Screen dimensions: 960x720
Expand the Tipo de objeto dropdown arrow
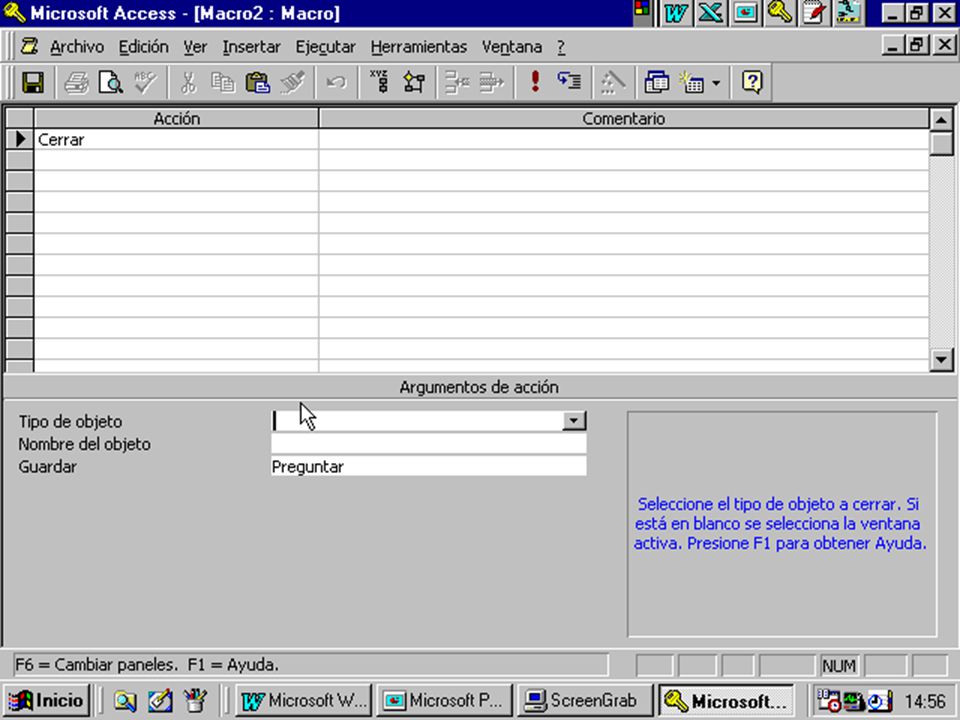[x=574, y=421]
